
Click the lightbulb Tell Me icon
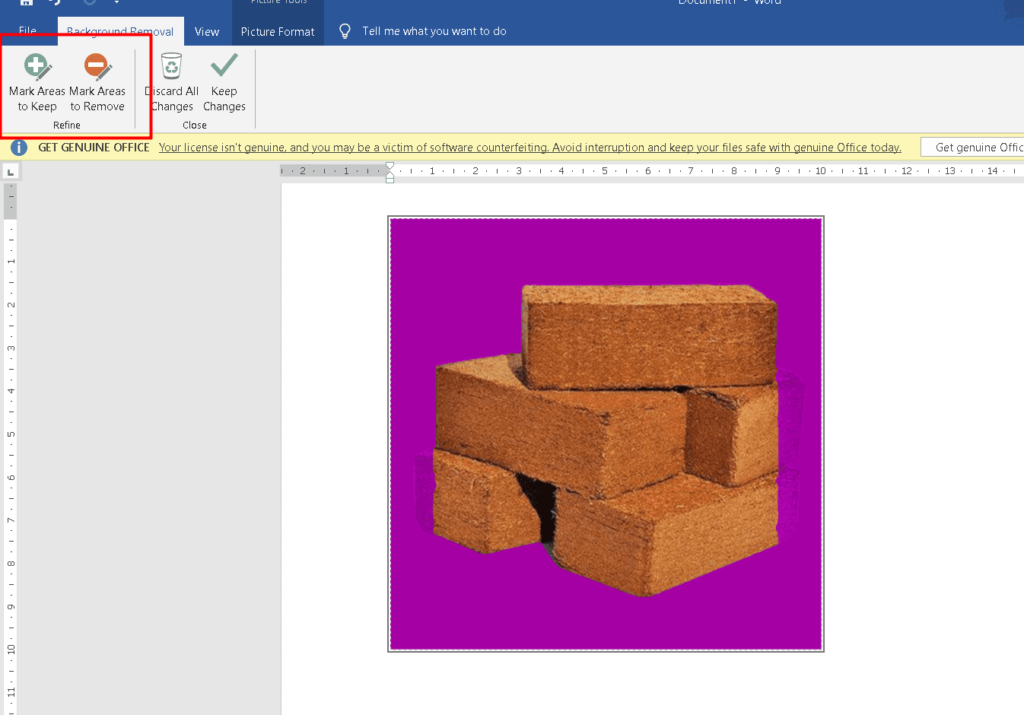pos(345,31)
